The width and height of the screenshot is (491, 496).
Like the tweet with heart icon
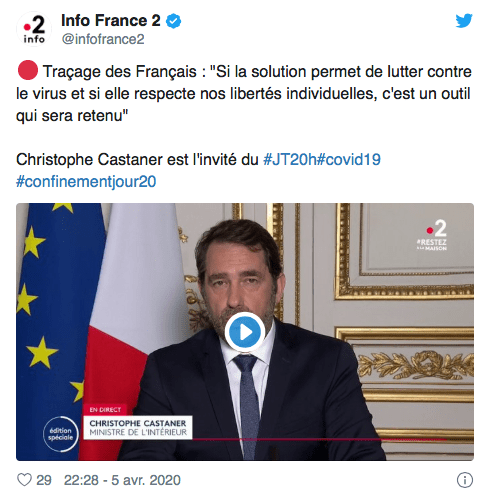coord(24,480)
